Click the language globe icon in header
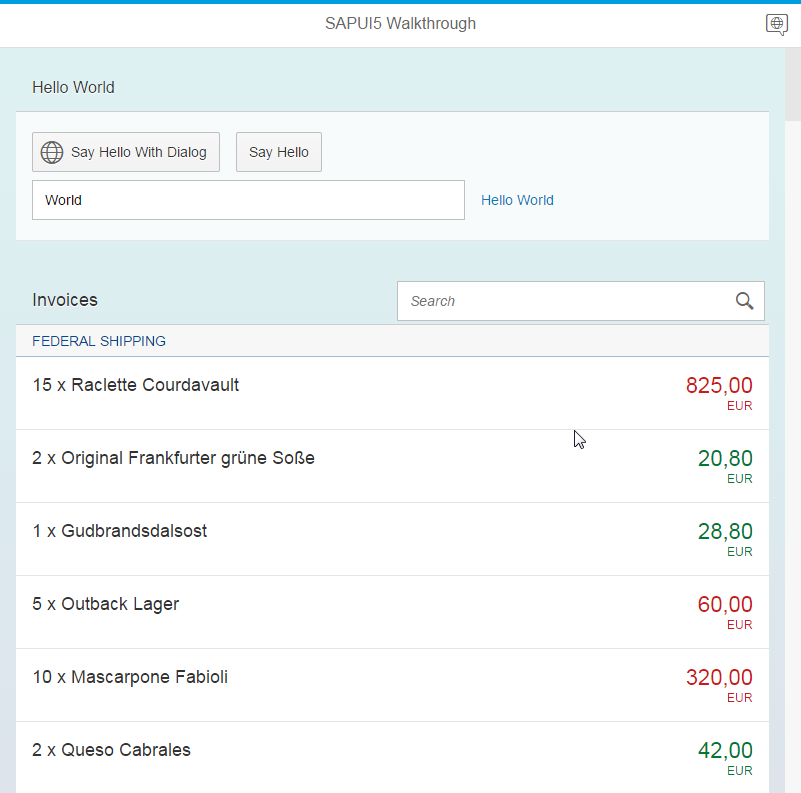Image resolution: width=801 pixels, height=793 pixels. [776, 25]
